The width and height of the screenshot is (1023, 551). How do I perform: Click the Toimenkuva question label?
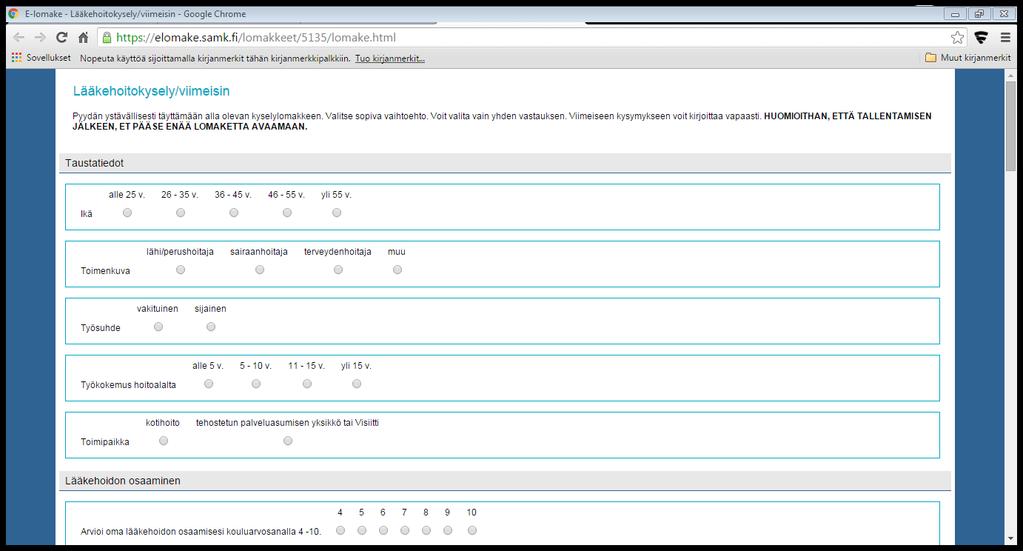pyautogui.click(x=105, y=271)
